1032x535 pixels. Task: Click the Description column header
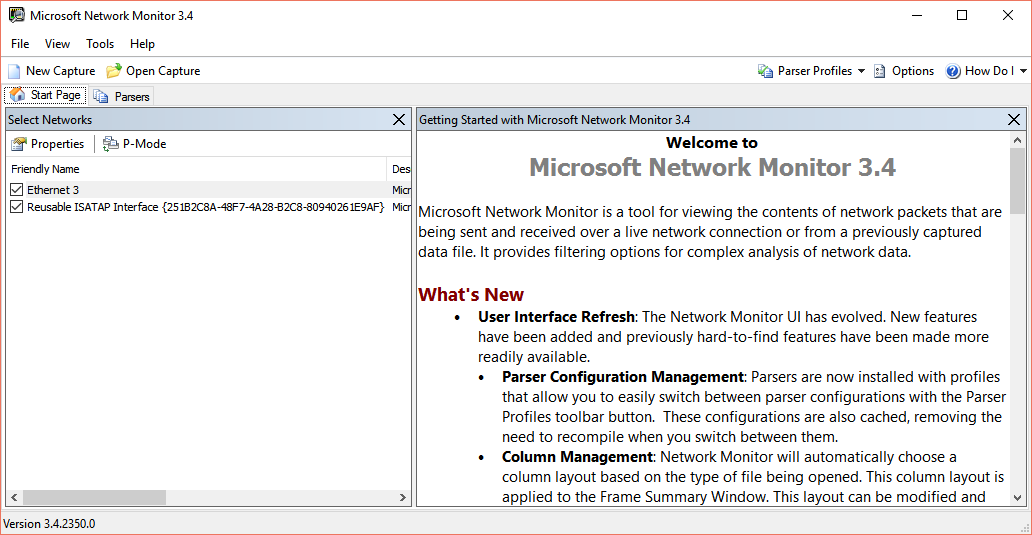(400, 169)
